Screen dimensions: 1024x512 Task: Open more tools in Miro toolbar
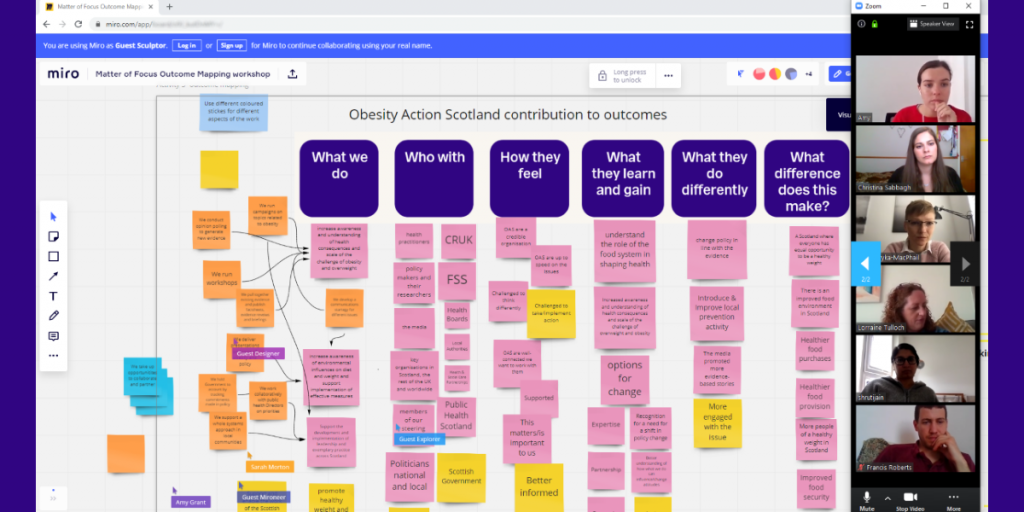click(54, 356)
